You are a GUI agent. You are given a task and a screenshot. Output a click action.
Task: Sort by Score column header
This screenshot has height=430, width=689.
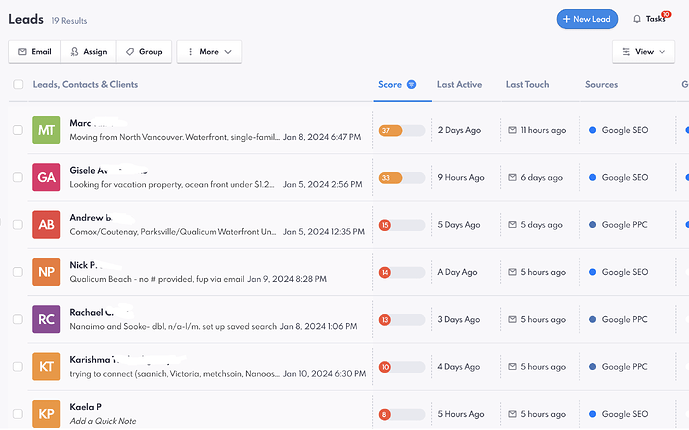point(390,84)
